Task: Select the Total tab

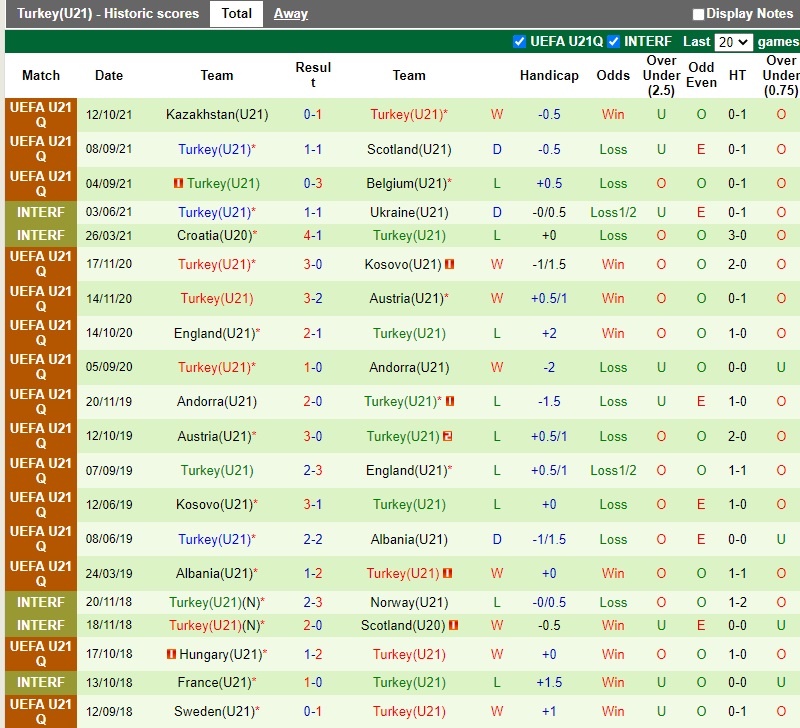Action: click(236, 14)
